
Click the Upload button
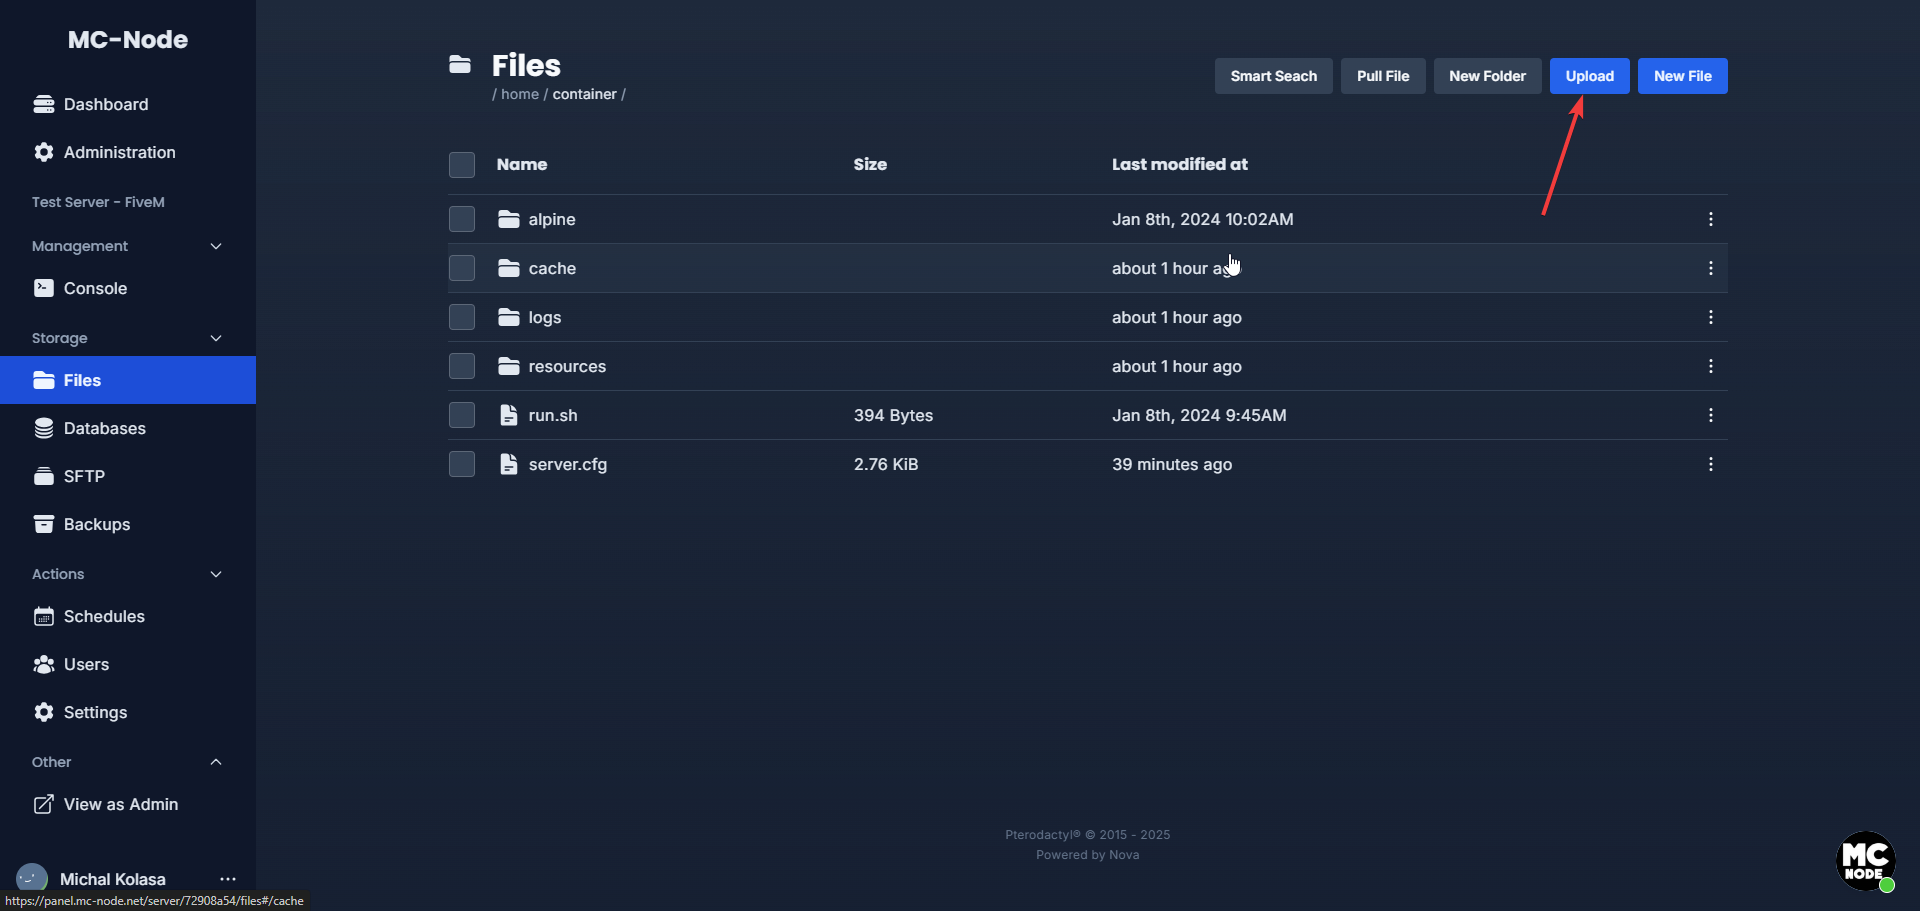(x=1590, y=76)
